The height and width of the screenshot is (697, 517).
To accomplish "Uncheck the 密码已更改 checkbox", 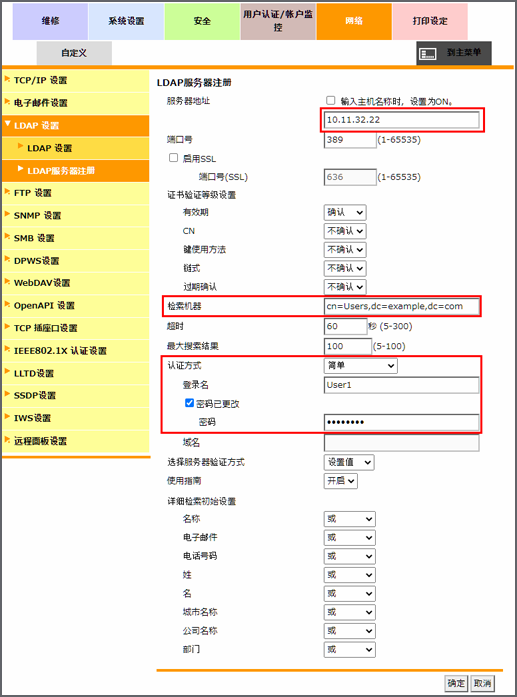I will tap(189, 403).
